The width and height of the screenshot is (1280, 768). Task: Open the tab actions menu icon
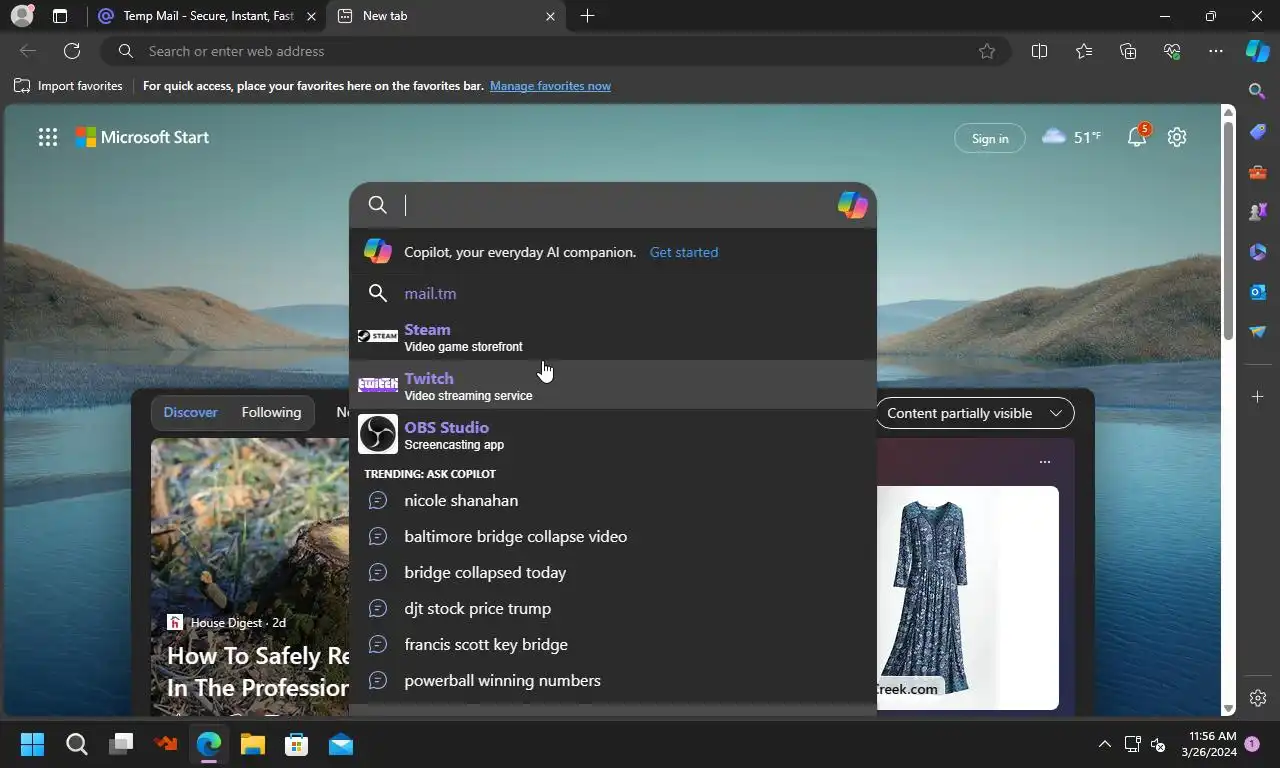(60, 16)
